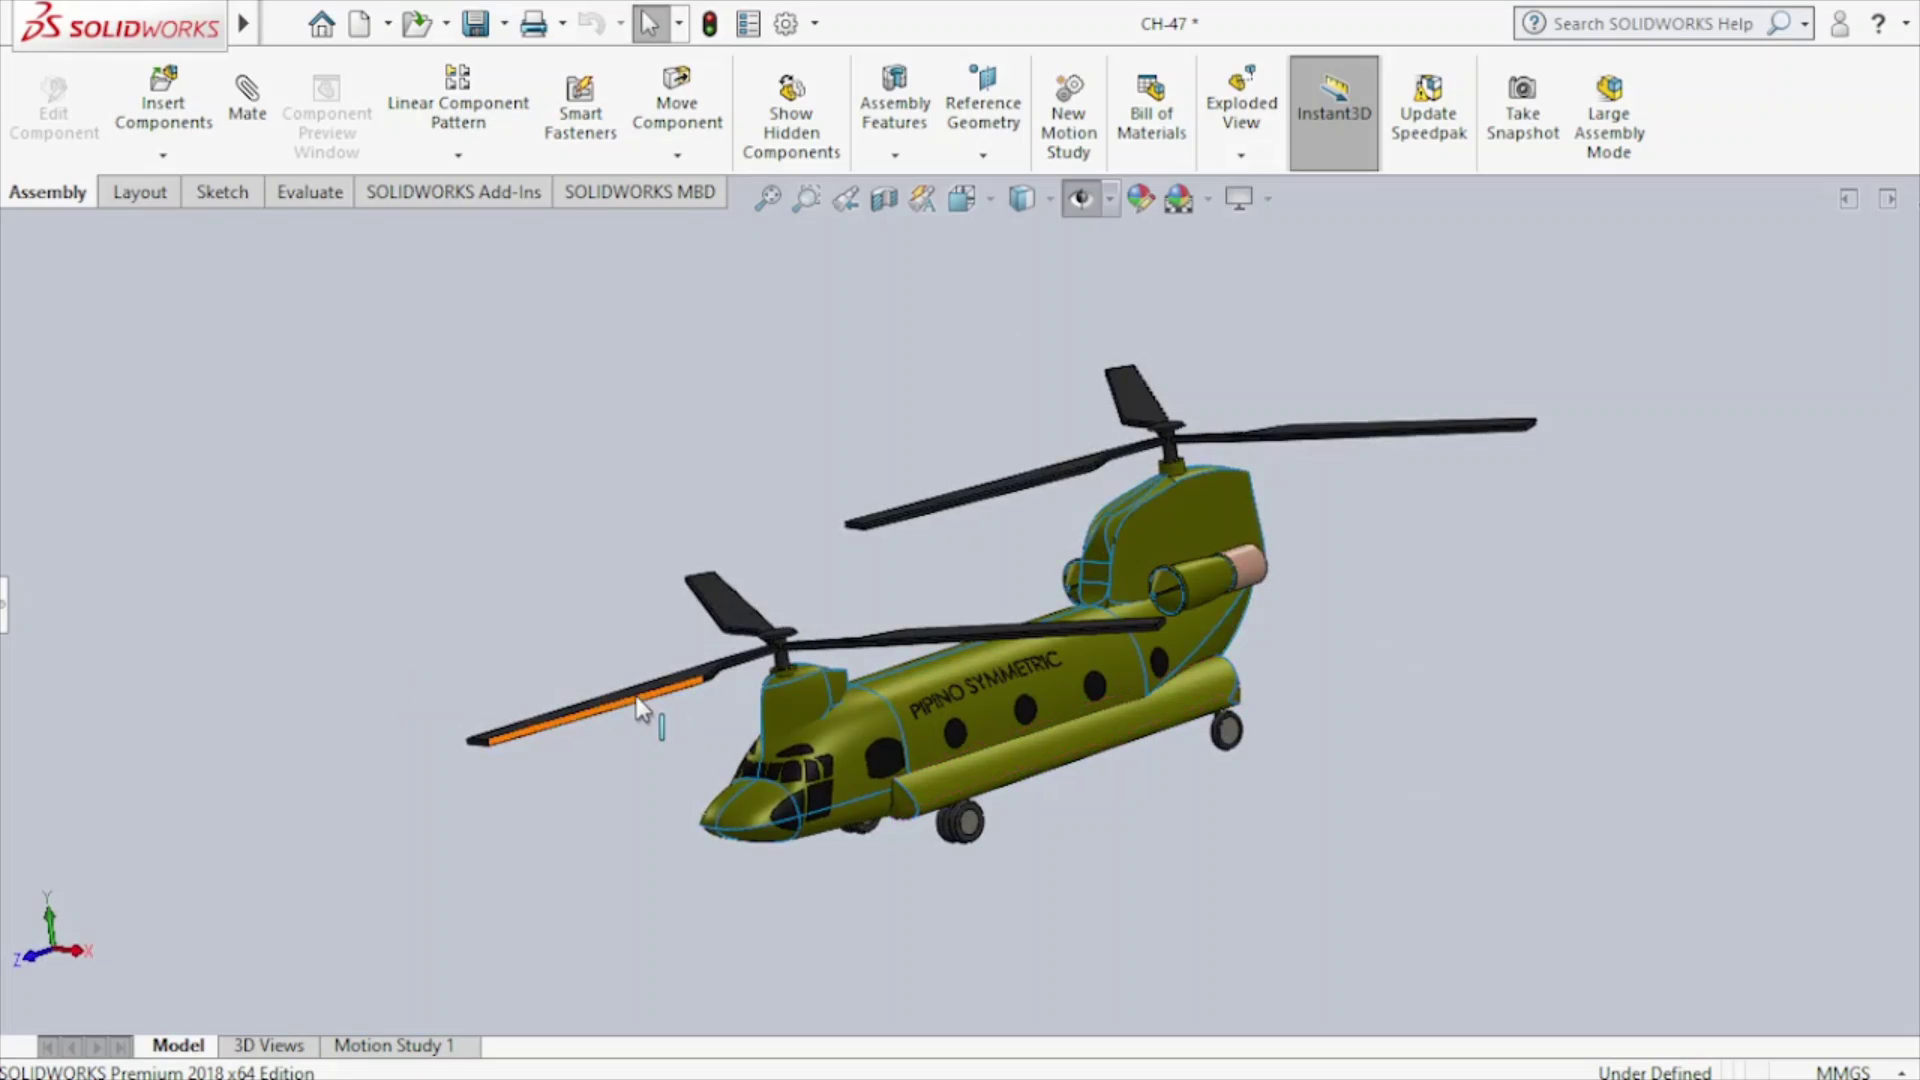Open the Motion Study 1 tab

tap(394, 1045)
